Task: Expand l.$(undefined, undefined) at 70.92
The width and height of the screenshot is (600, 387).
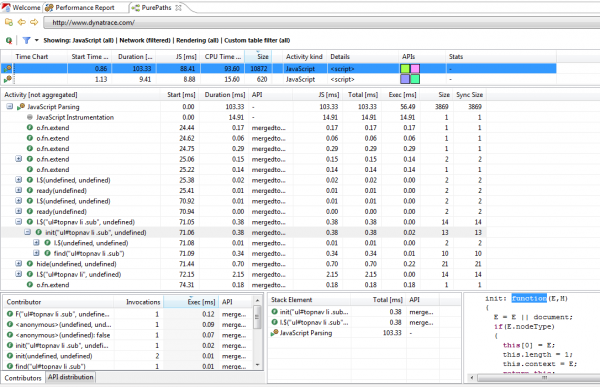Action: (x=18, y=201)
